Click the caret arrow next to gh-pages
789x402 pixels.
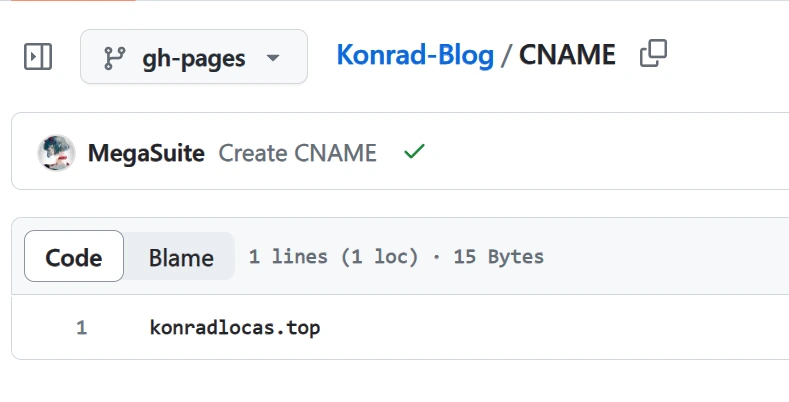pos(273,58)
